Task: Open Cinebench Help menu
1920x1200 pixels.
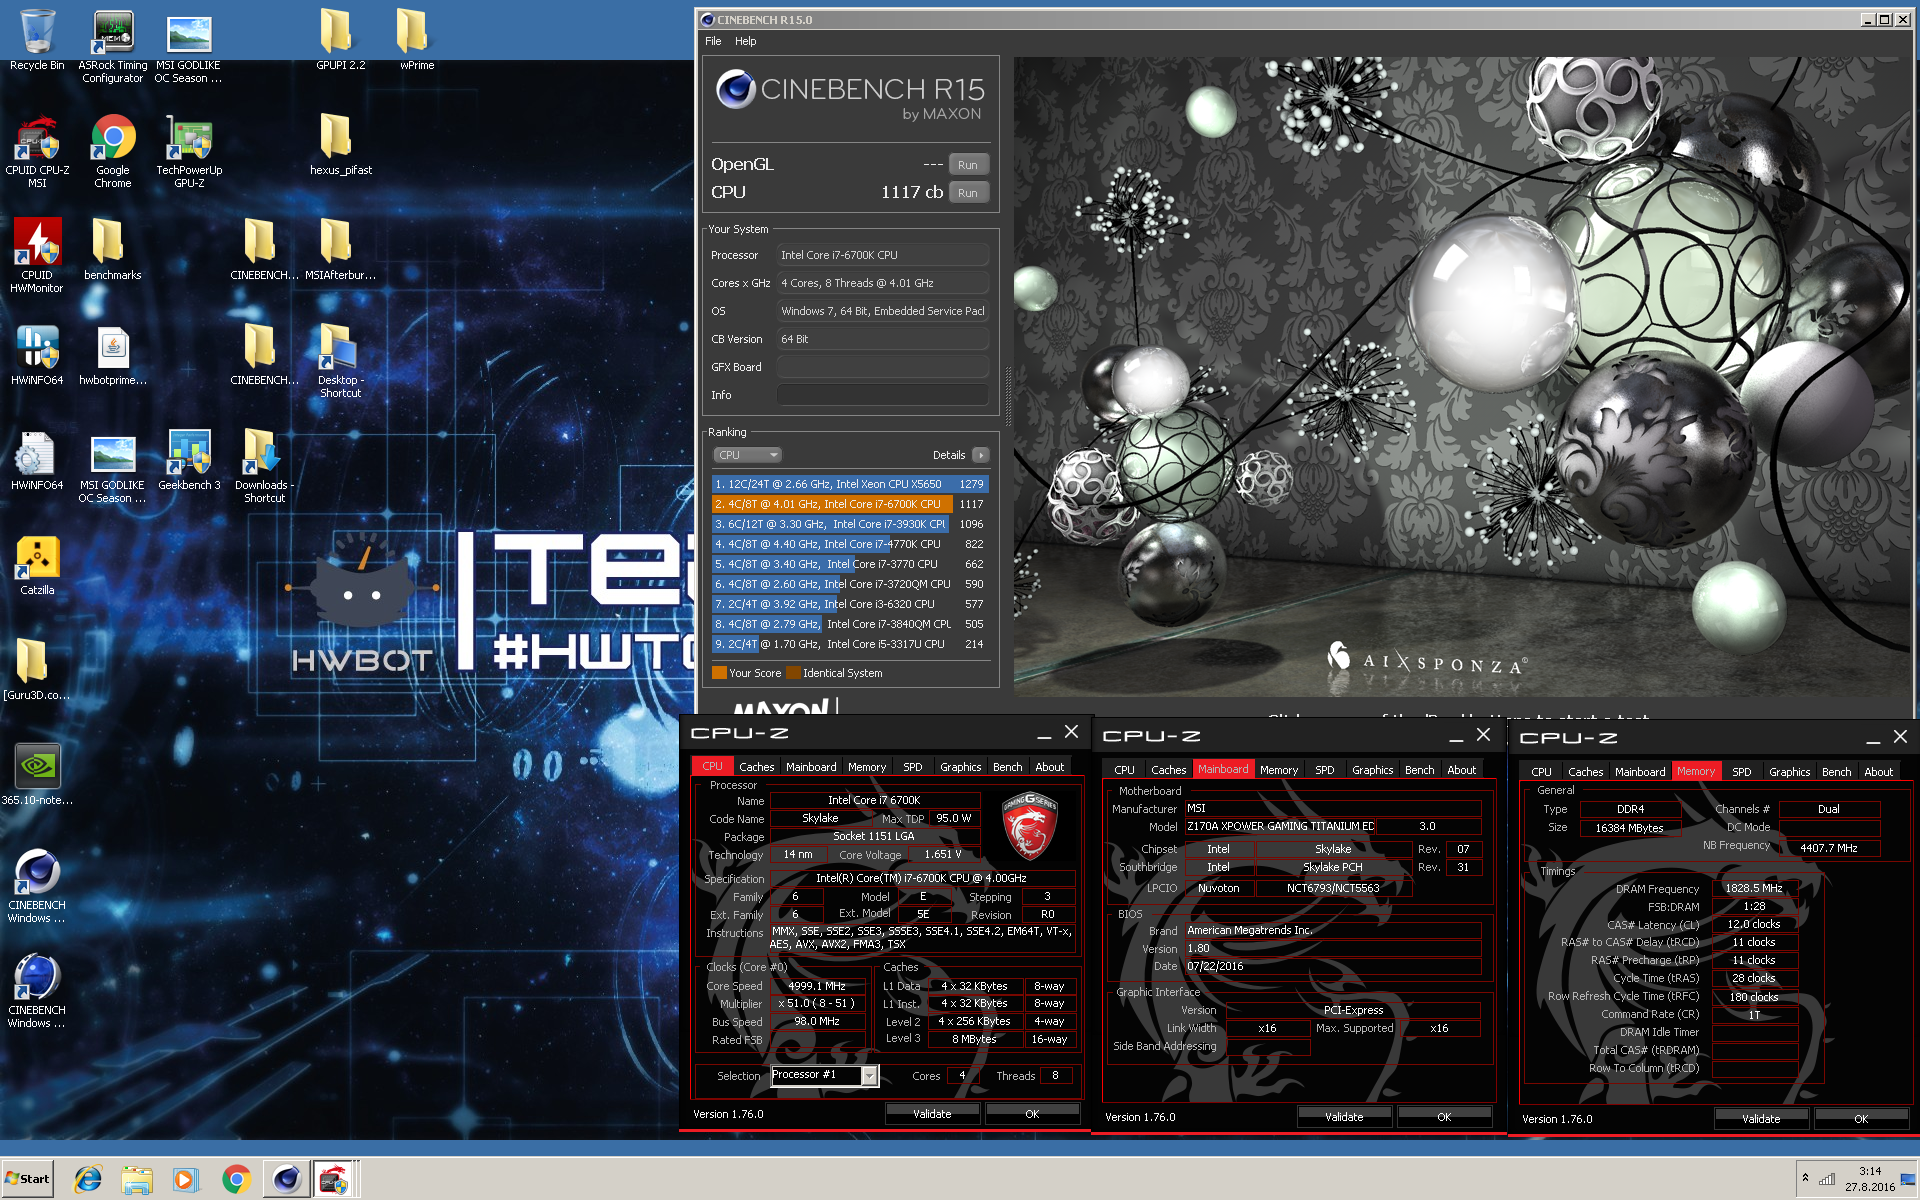Action: (746, 41)
